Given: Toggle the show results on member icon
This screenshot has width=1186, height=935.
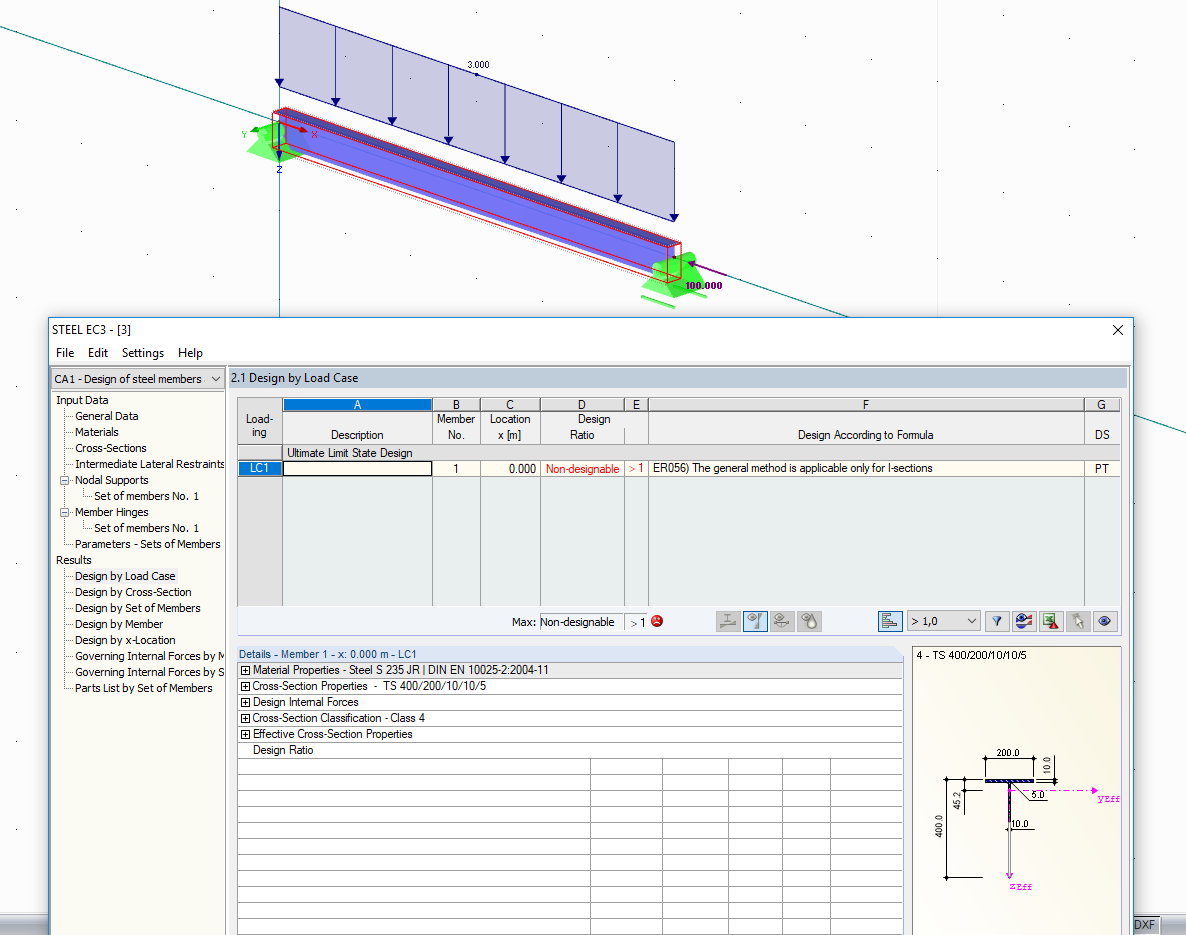Looking at the screenshot, I should pyautogui.click(x=755, y=622).
